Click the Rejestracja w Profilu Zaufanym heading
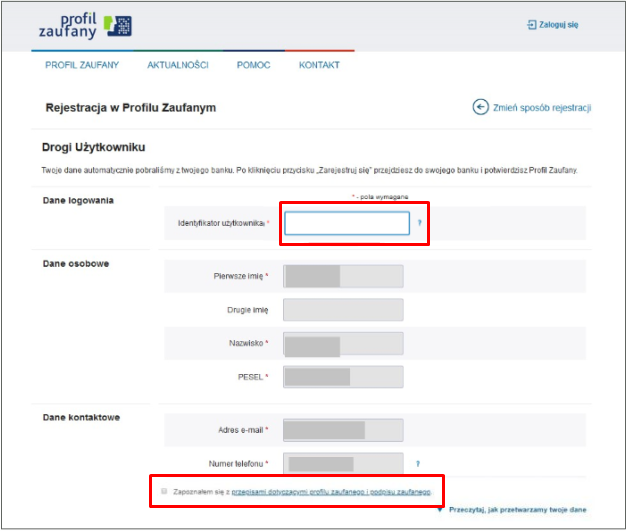This screenshot has width=626, height=531. click(x=131, y=108)
